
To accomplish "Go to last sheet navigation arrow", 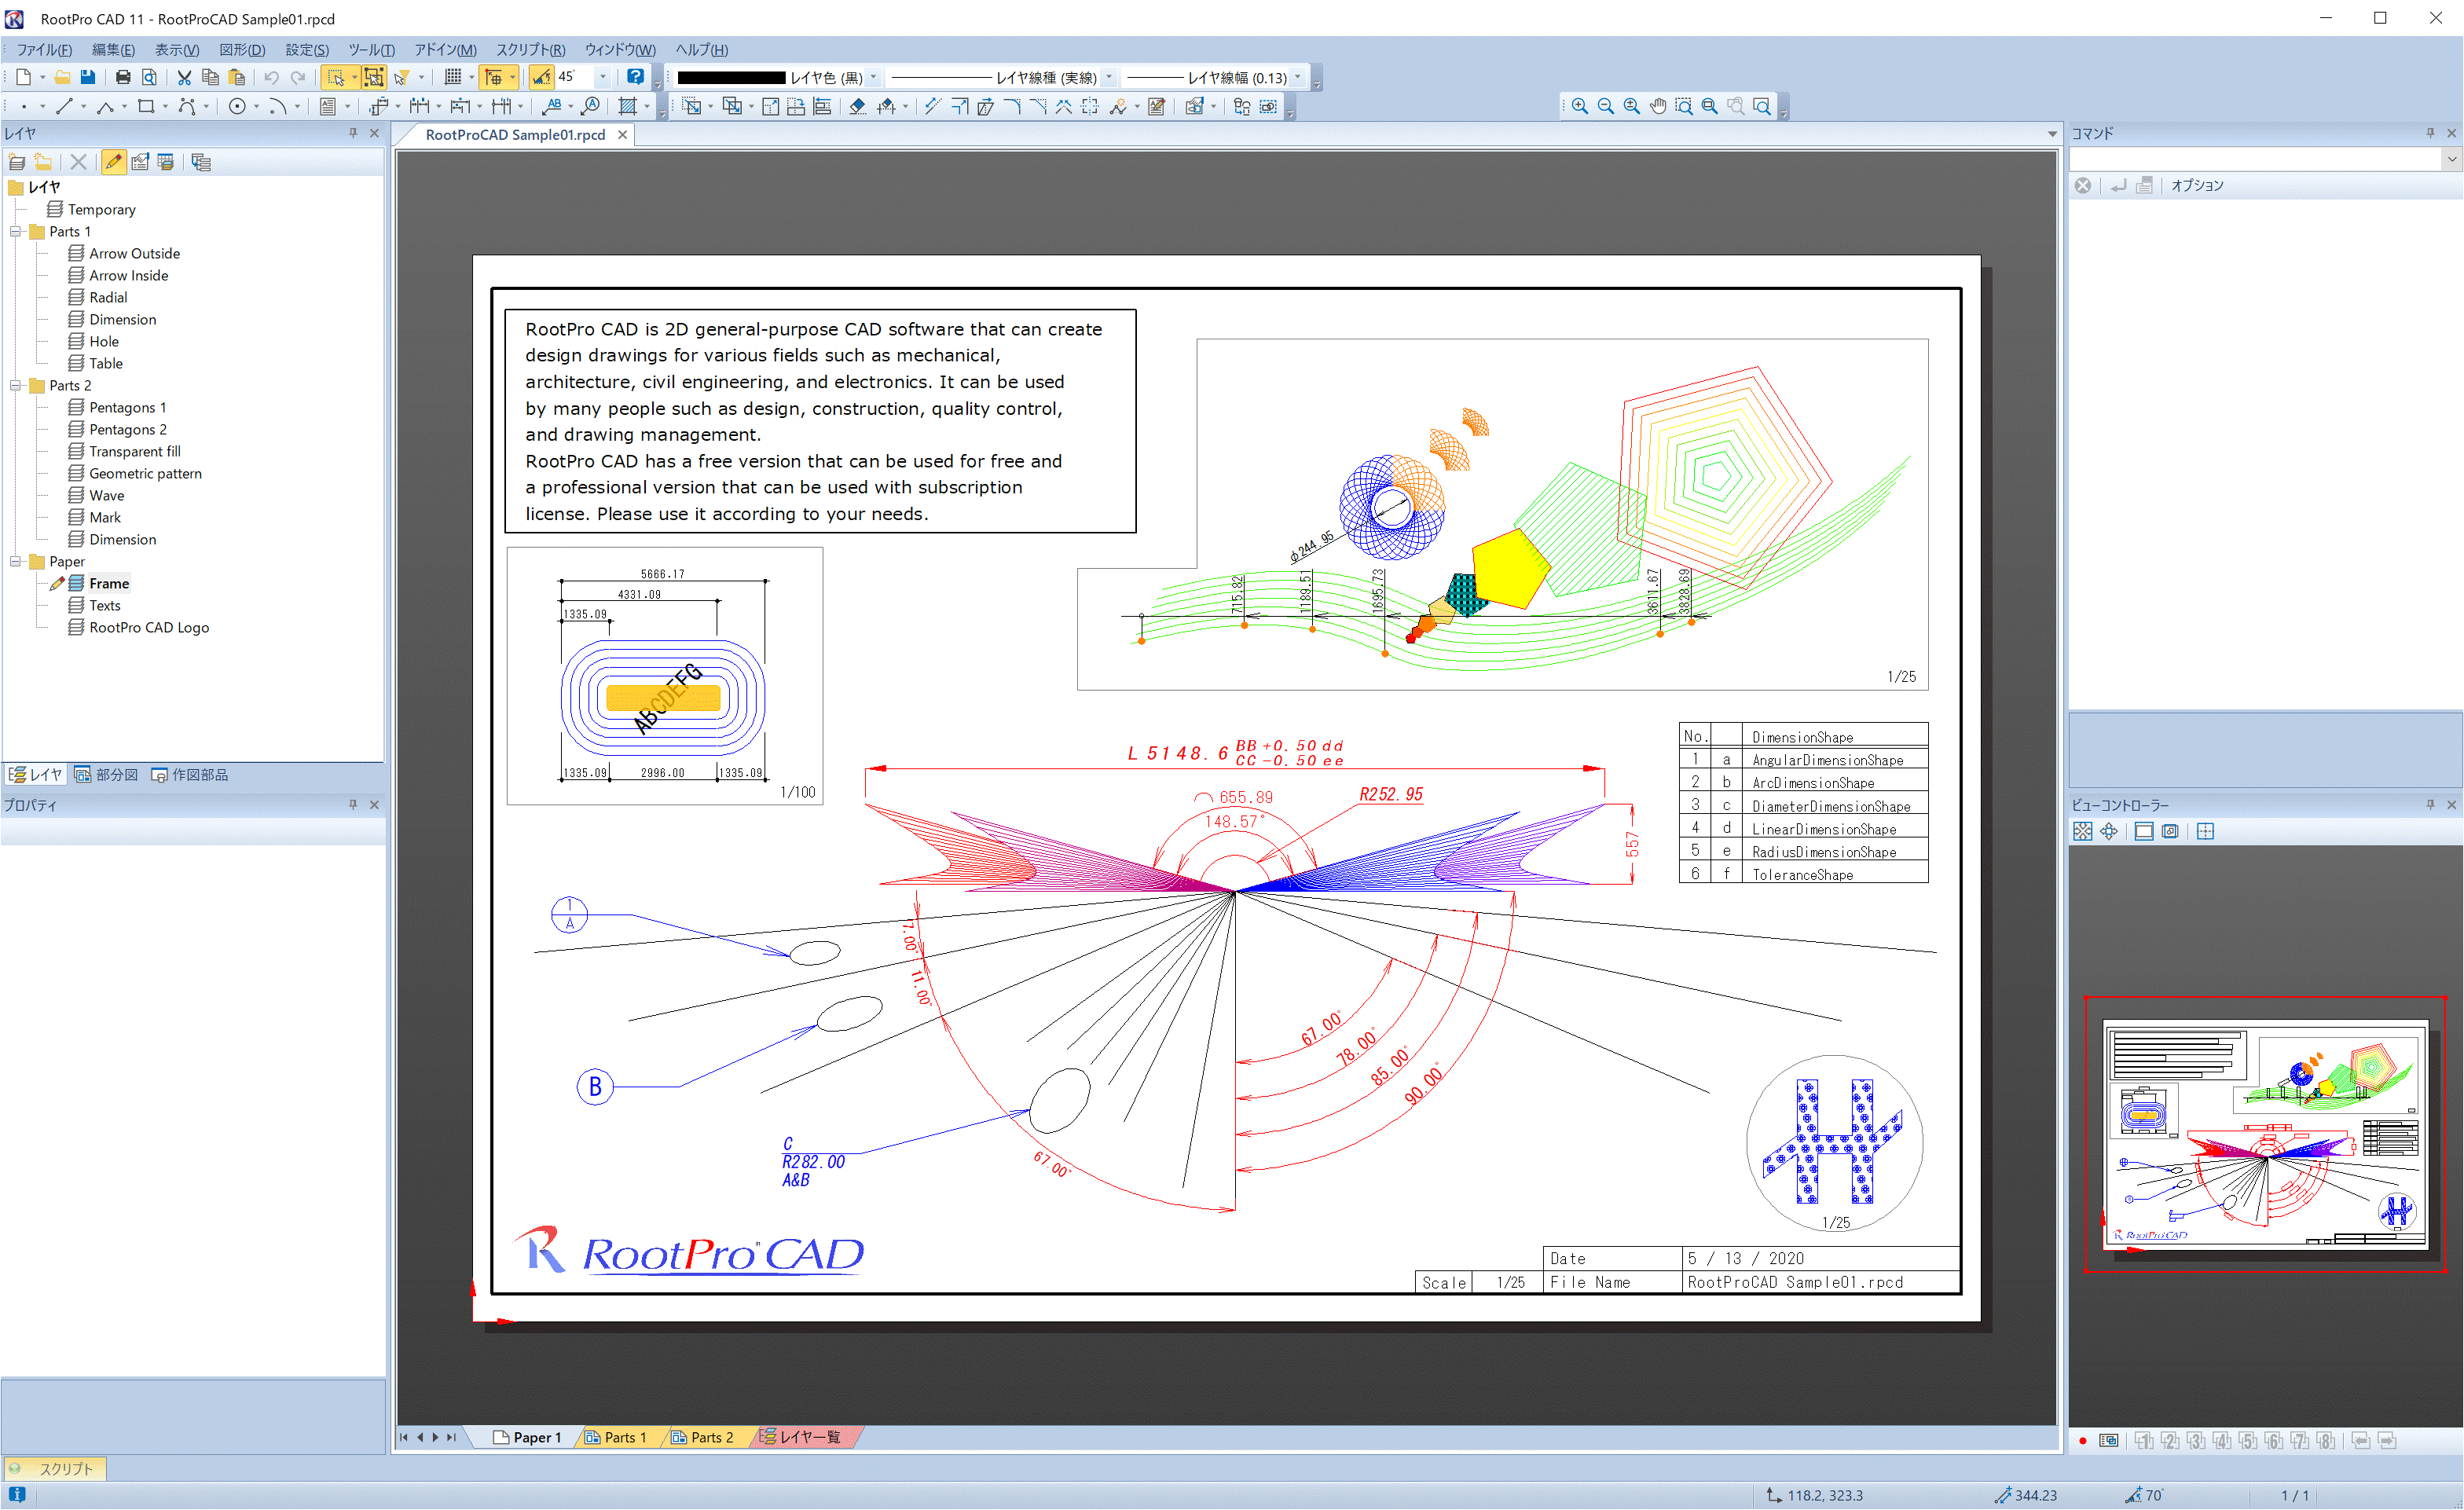I will [x=451, y=1438].
